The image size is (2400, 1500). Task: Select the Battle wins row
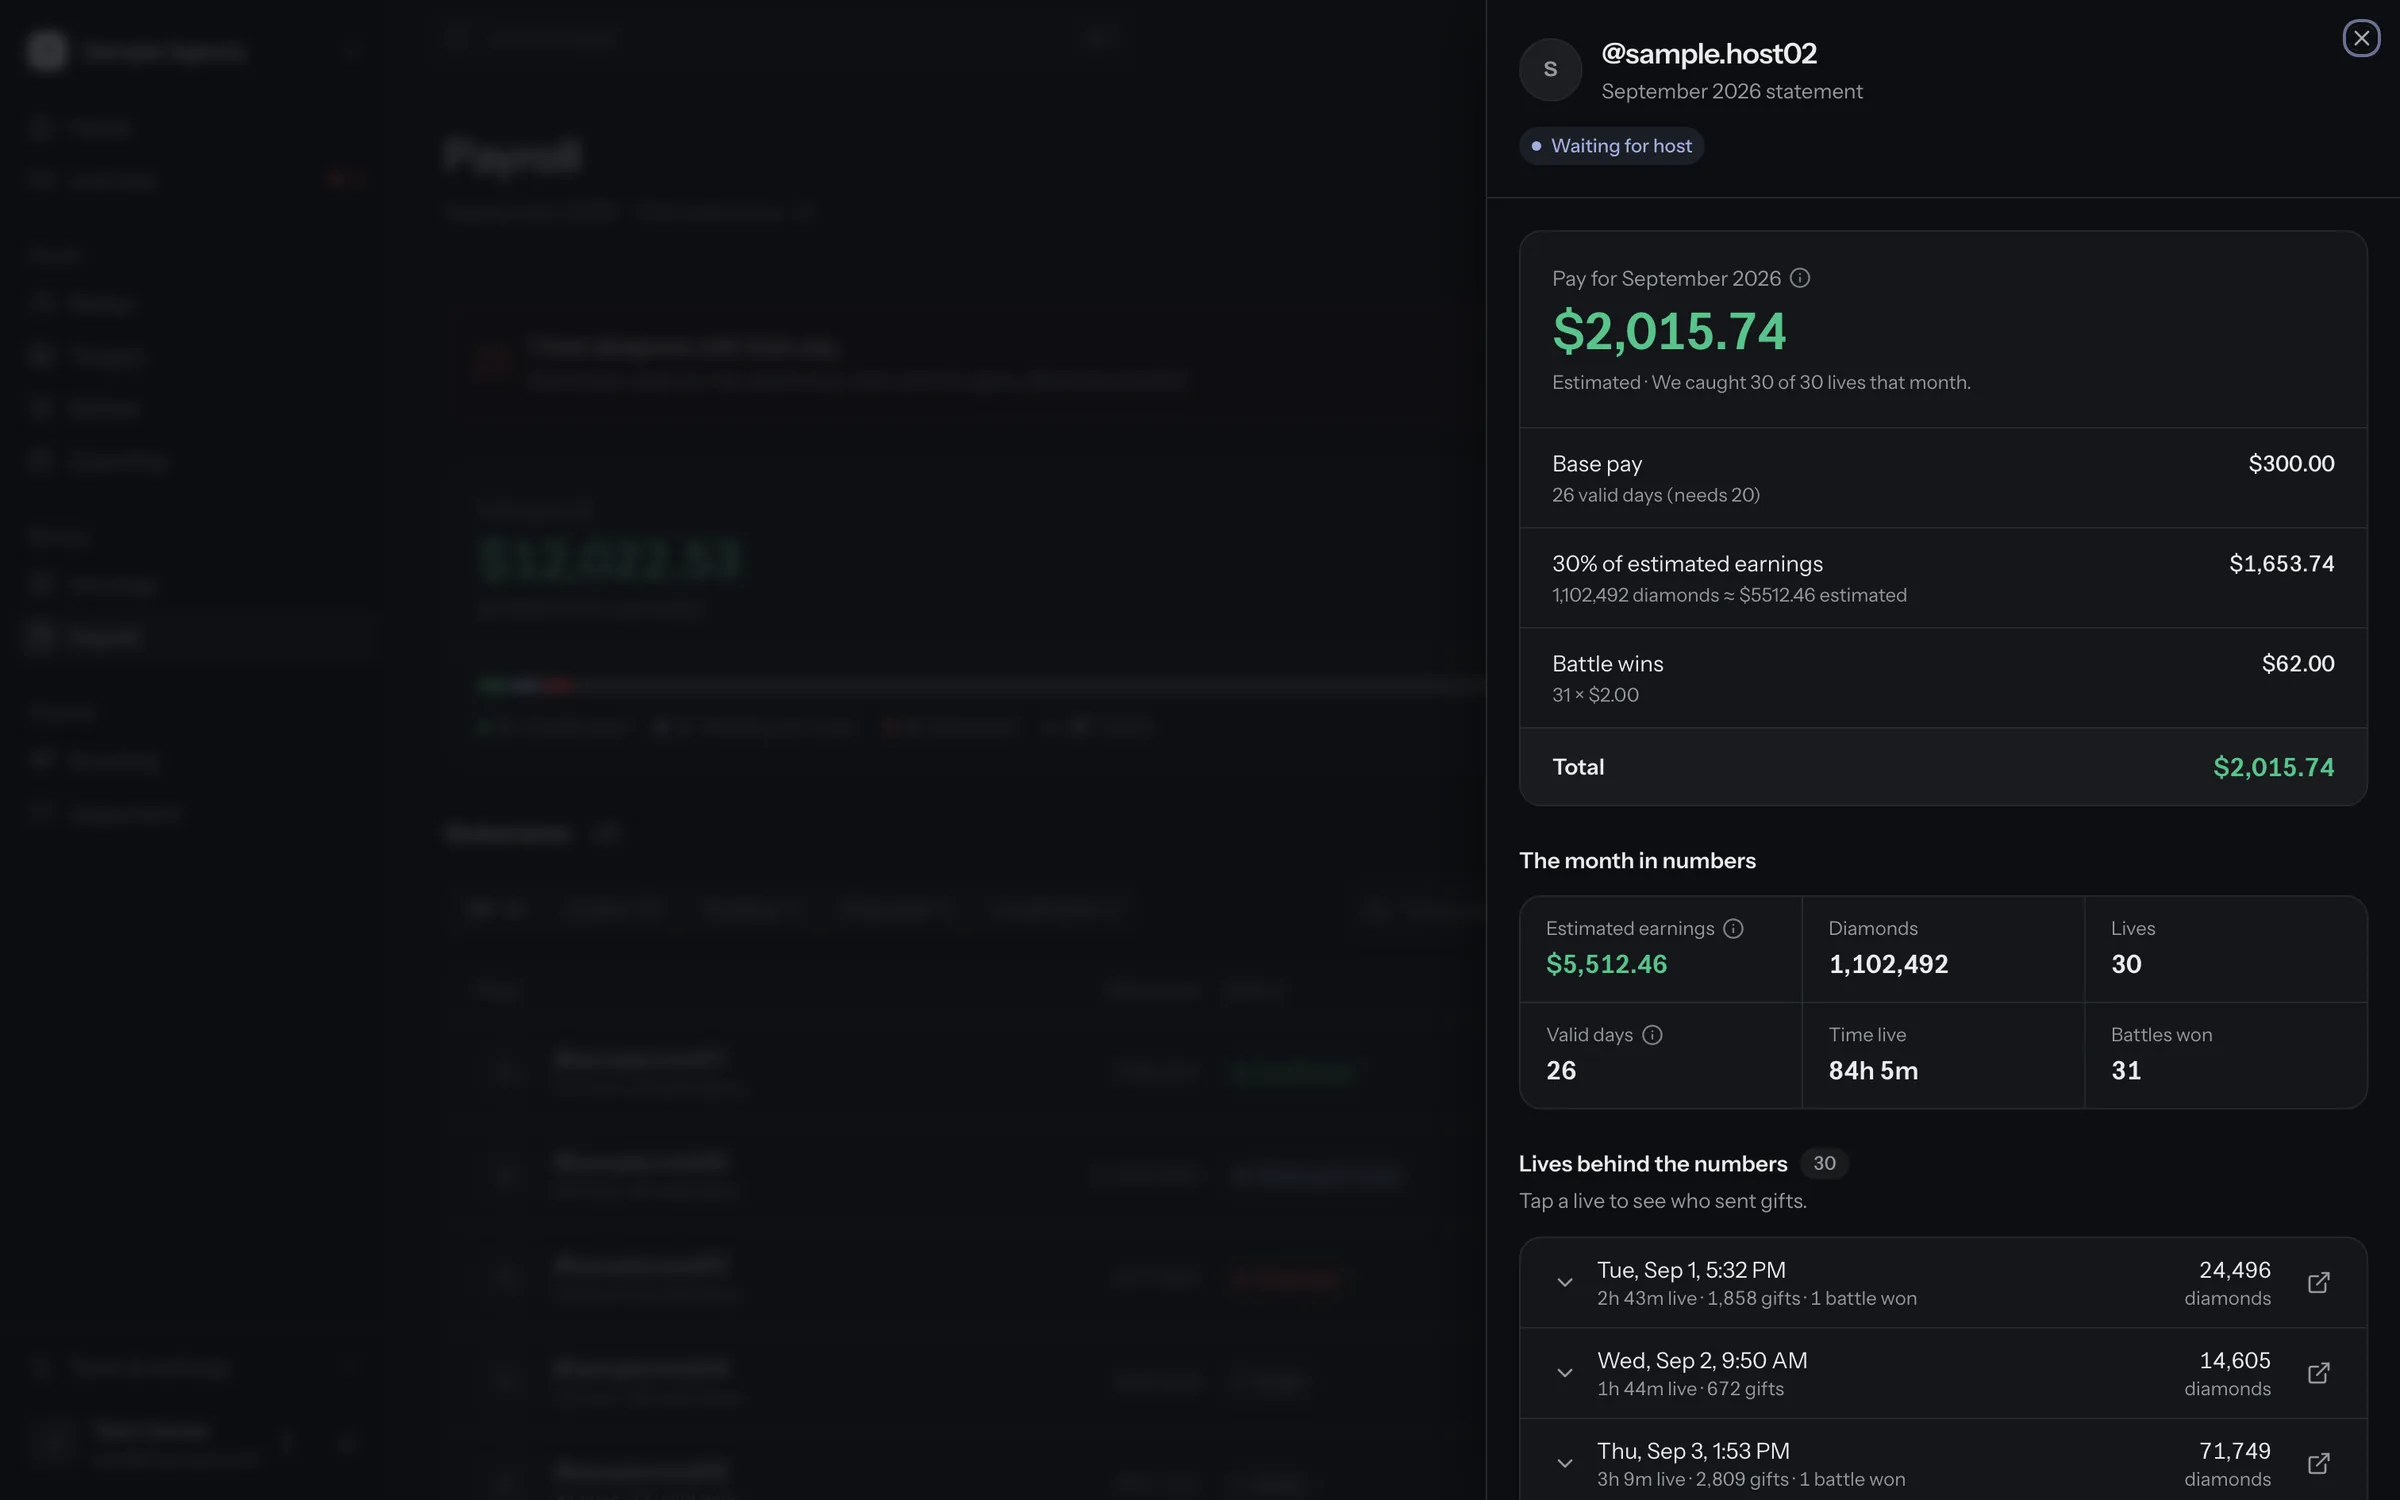click(x=1943, y=678)
